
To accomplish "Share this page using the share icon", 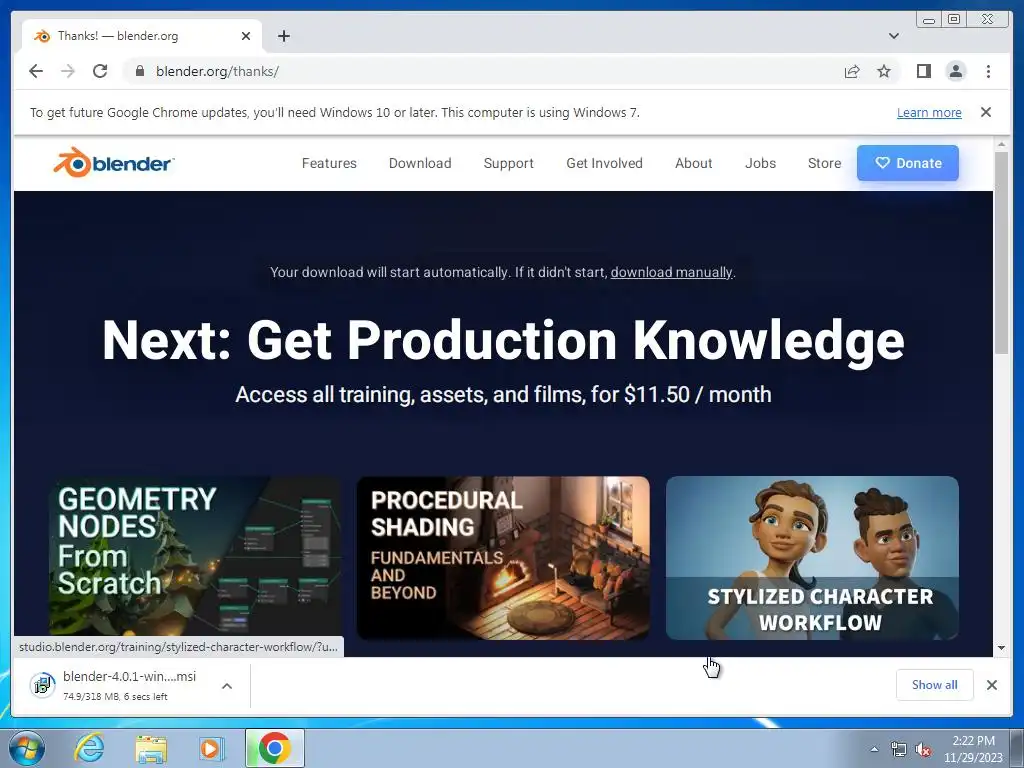I will click(x=852, y=71).
